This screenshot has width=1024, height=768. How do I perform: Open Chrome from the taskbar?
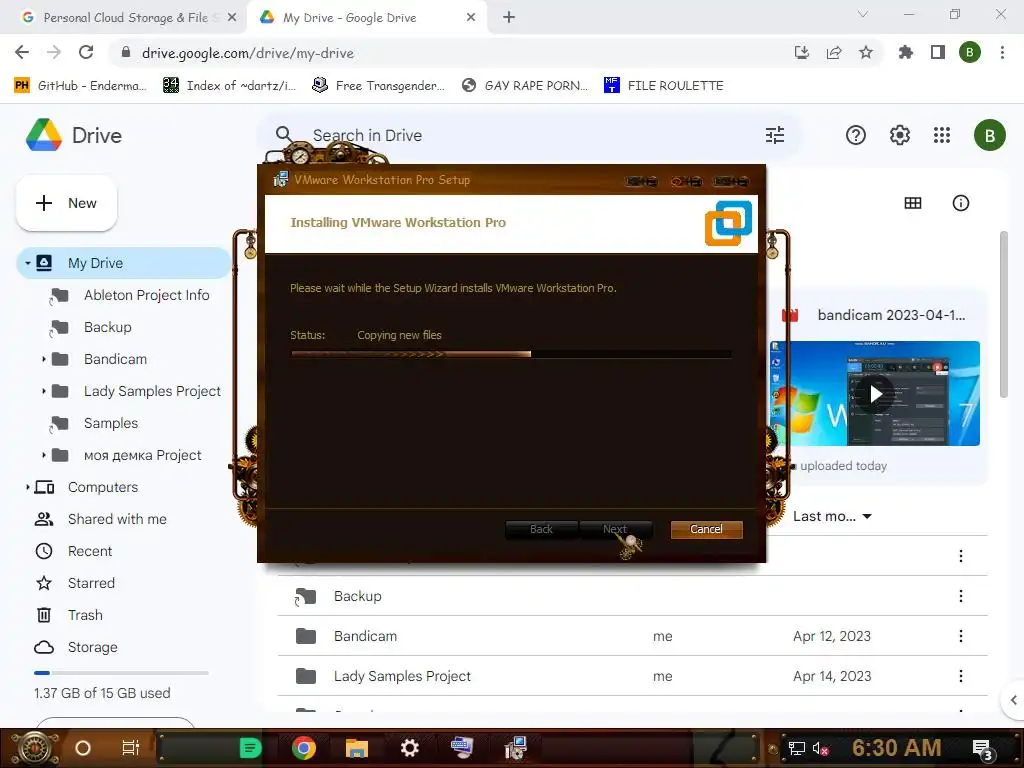coord(304,748)
